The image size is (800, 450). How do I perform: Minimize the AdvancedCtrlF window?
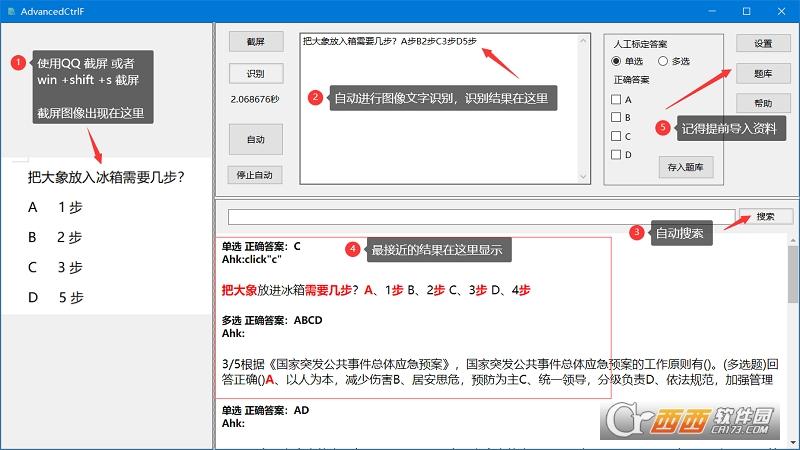pyautogui.click(x=712, y=11)
